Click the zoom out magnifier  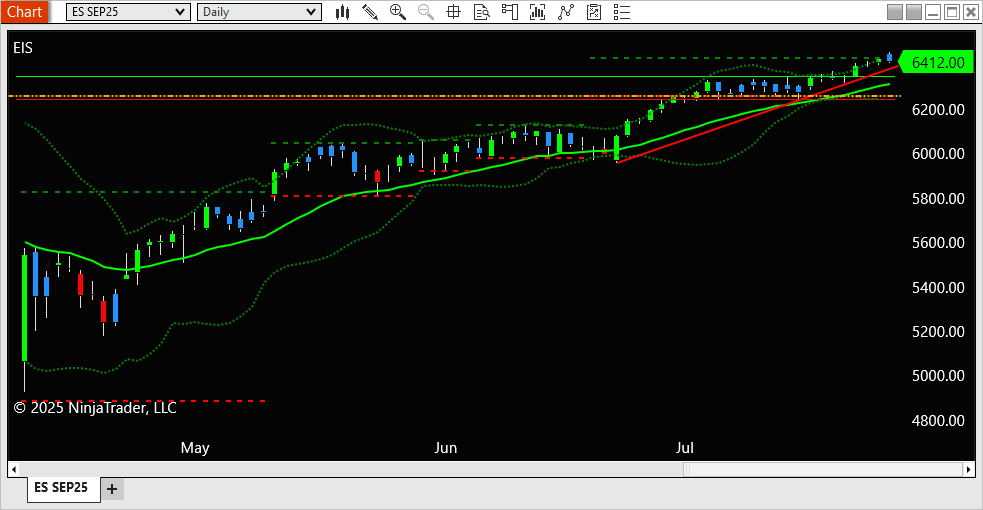(426, 12)
